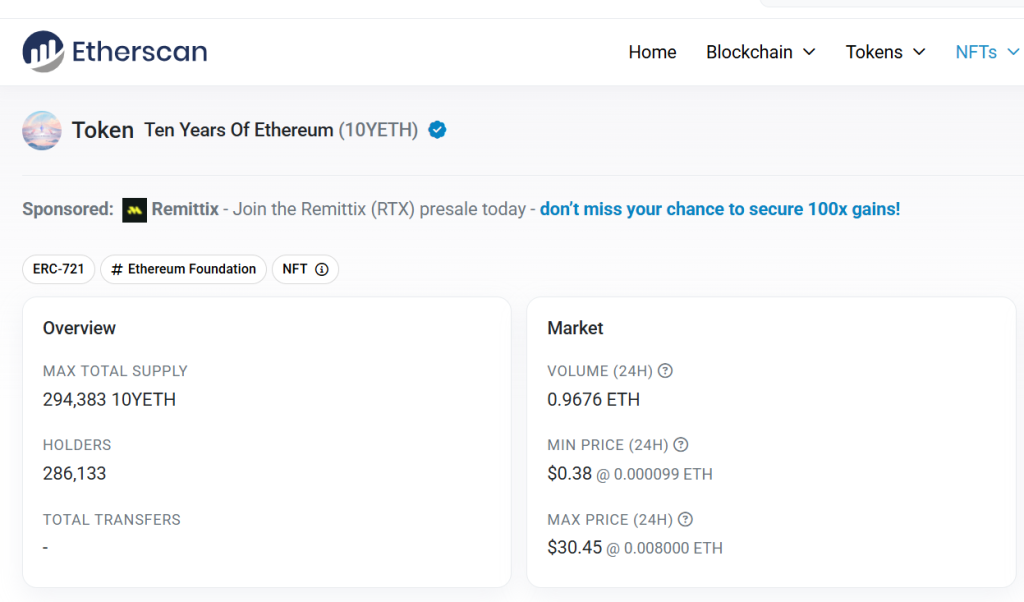Select the ERC-721 tag
The image size is (1024, 602).
(x=59, y=269)
